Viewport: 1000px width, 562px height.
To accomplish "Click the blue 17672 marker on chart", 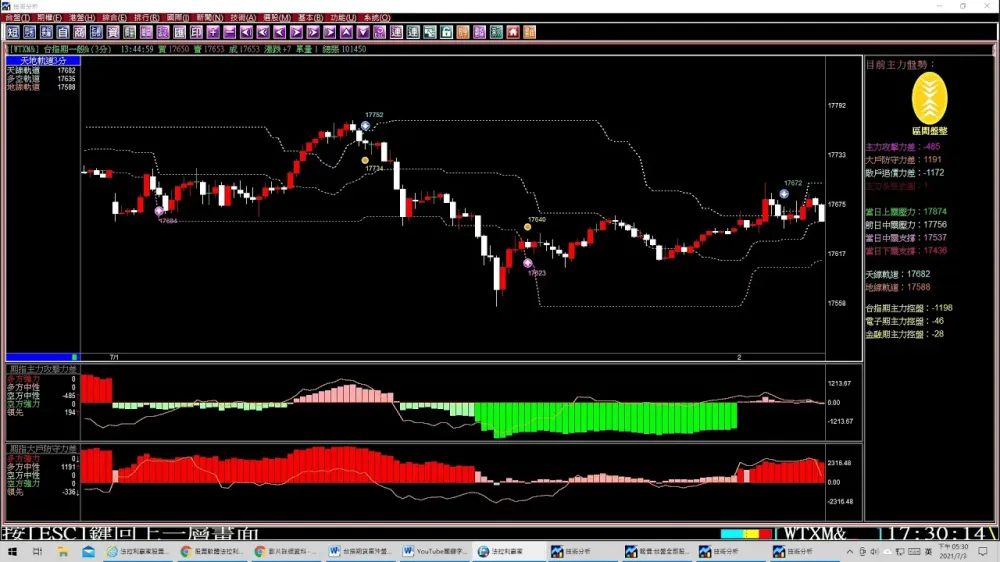I will (x=784, y=194).
